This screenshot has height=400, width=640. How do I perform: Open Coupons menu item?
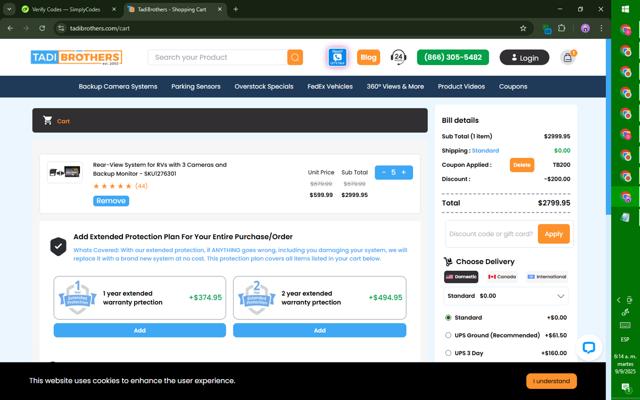point(513,87)
